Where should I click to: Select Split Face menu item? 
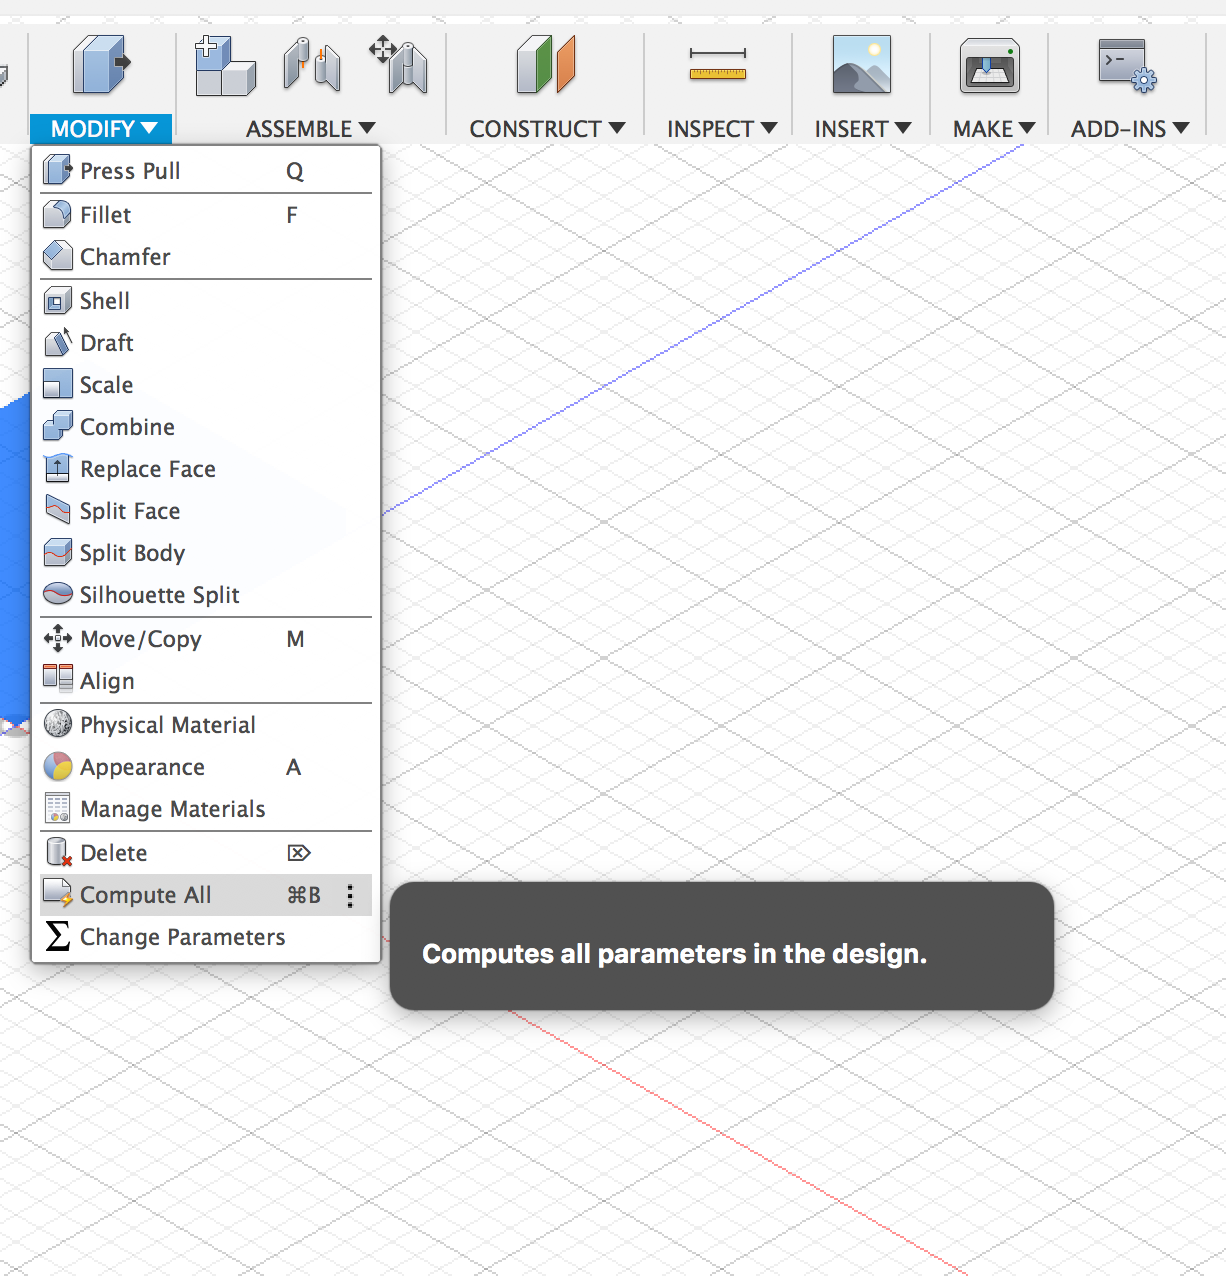click(x=206, y=511)
